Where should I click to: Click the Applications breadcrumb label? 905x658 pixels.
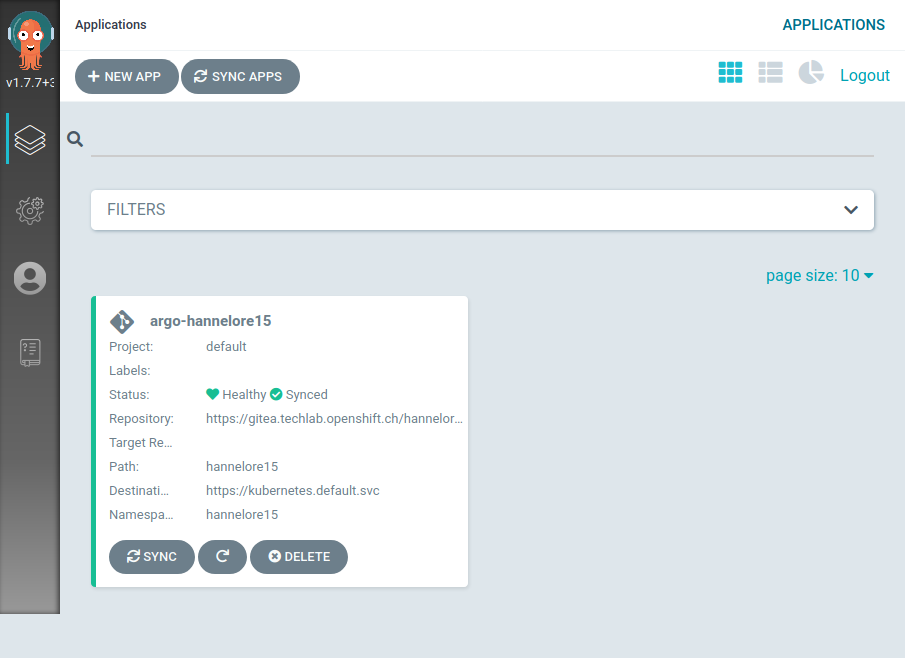(x=110, y=24)
